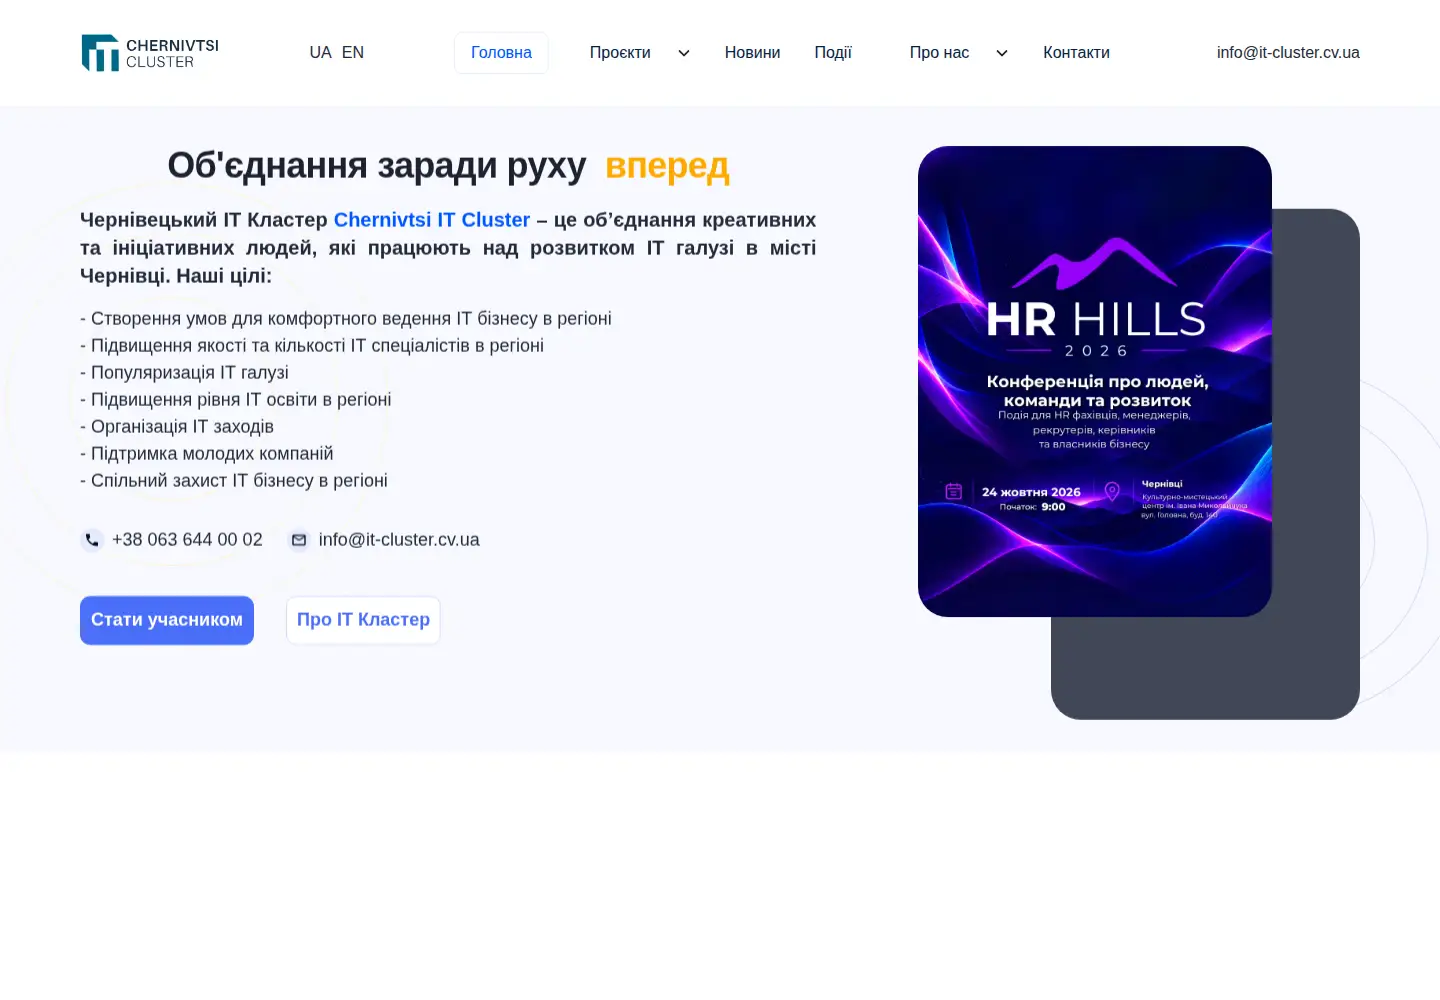The width and height of the screenshot is (1440, 1000).
Task: Click the goal 'Популяризація IT галузі'
Action: [x=184, y=373]
